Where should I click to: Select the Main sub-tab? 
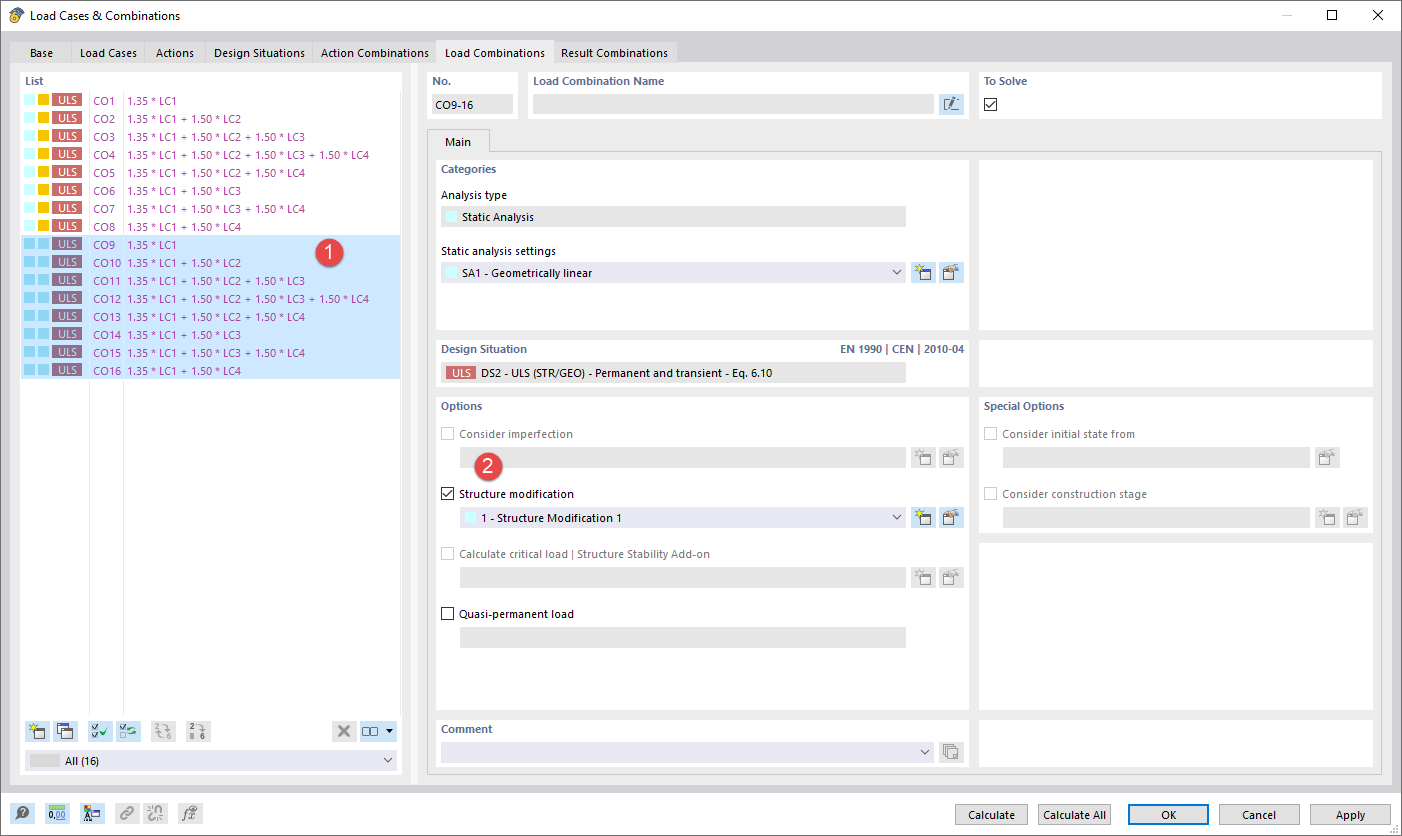458,142
